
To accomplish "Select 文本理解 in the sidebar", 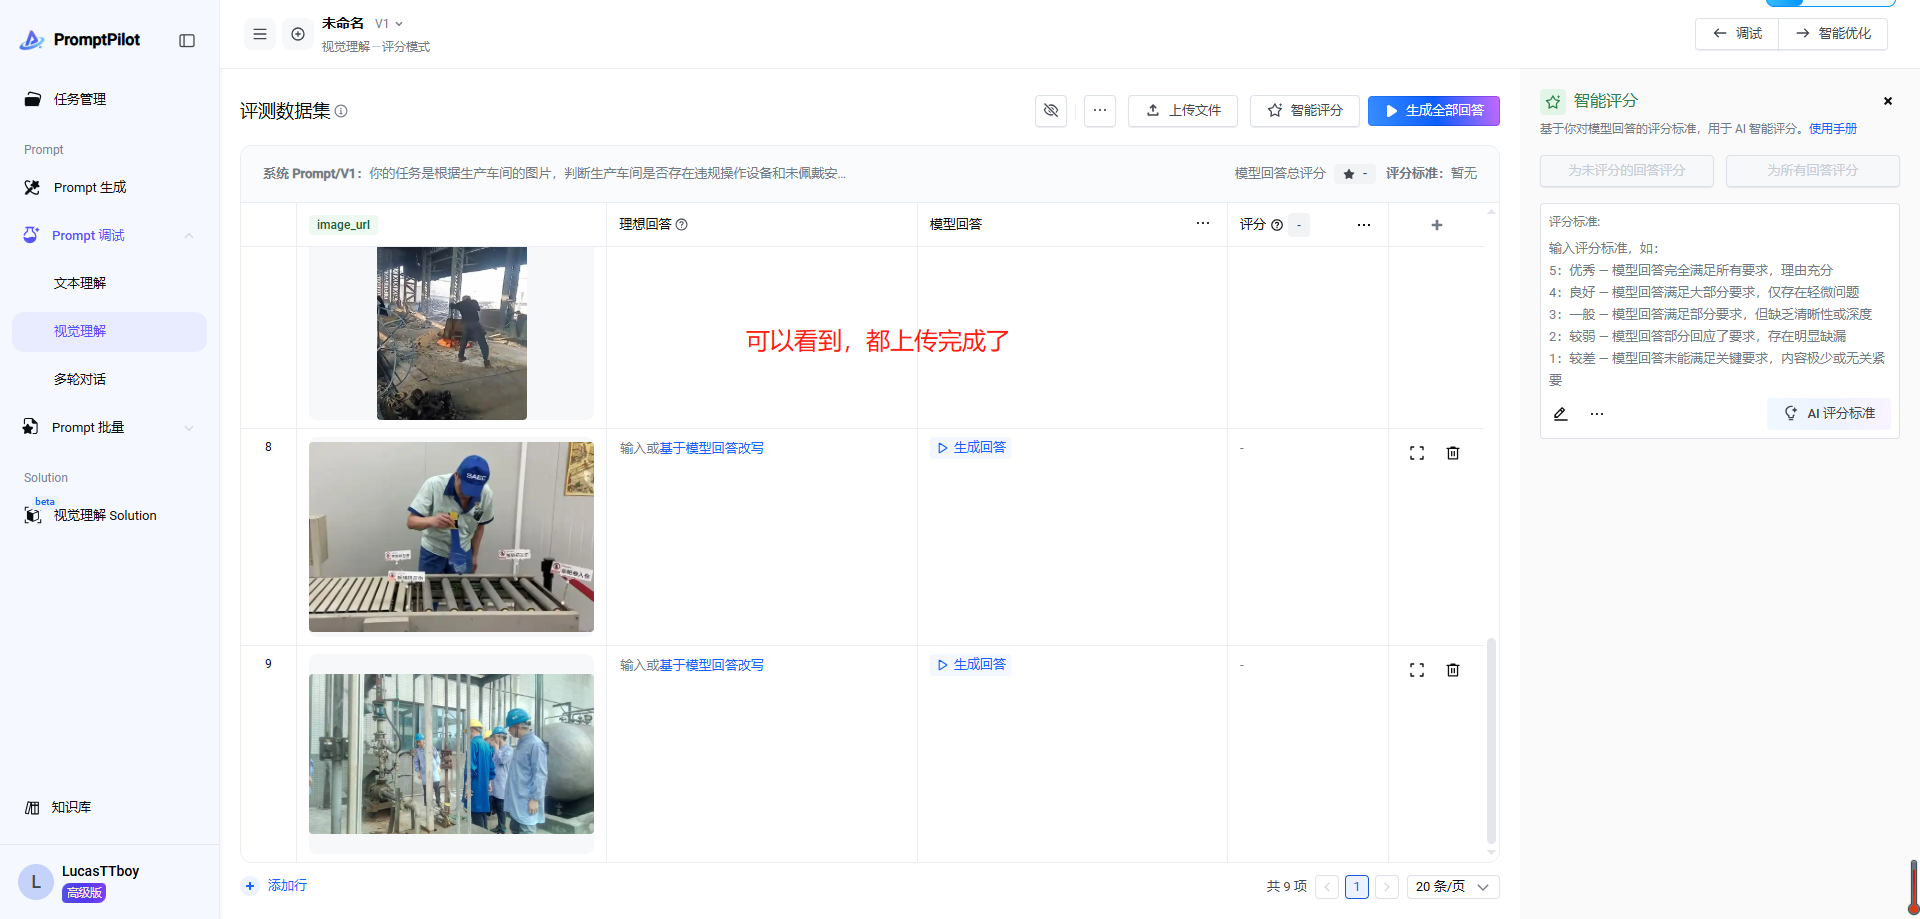I will coord(80,284).
